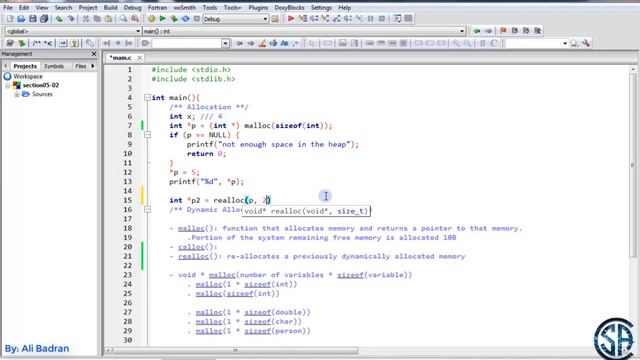Open the <global> scope dropdown
Screen dimensions: 640x360
[138, 31]
